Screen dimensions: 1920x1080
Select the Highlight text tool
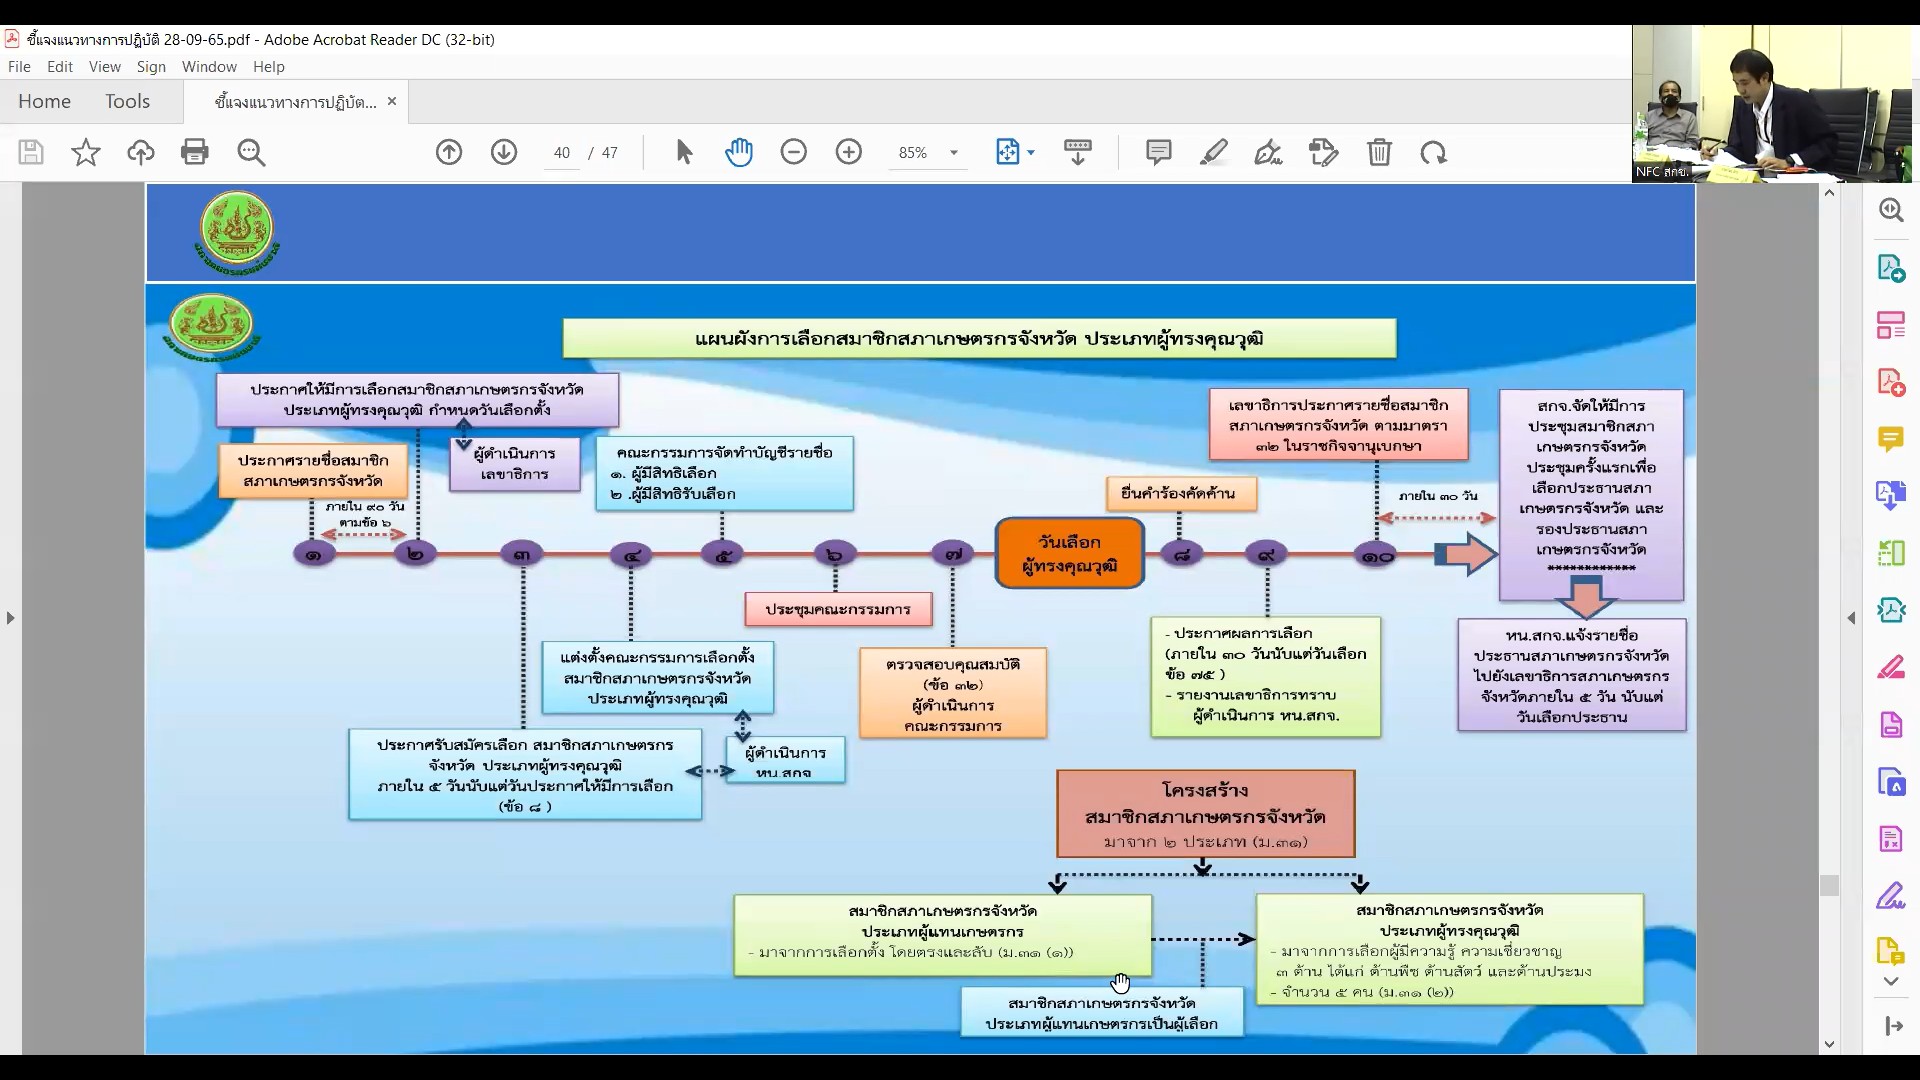pos(1214,152)
